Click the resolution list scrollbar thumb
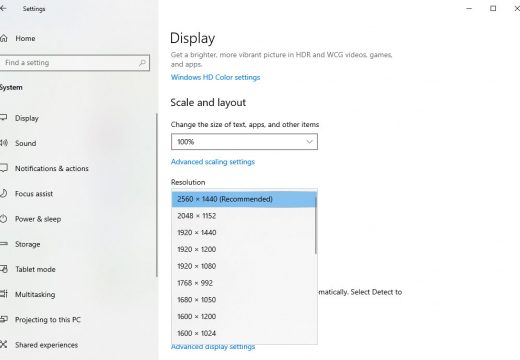 click(x=316, y=224)
